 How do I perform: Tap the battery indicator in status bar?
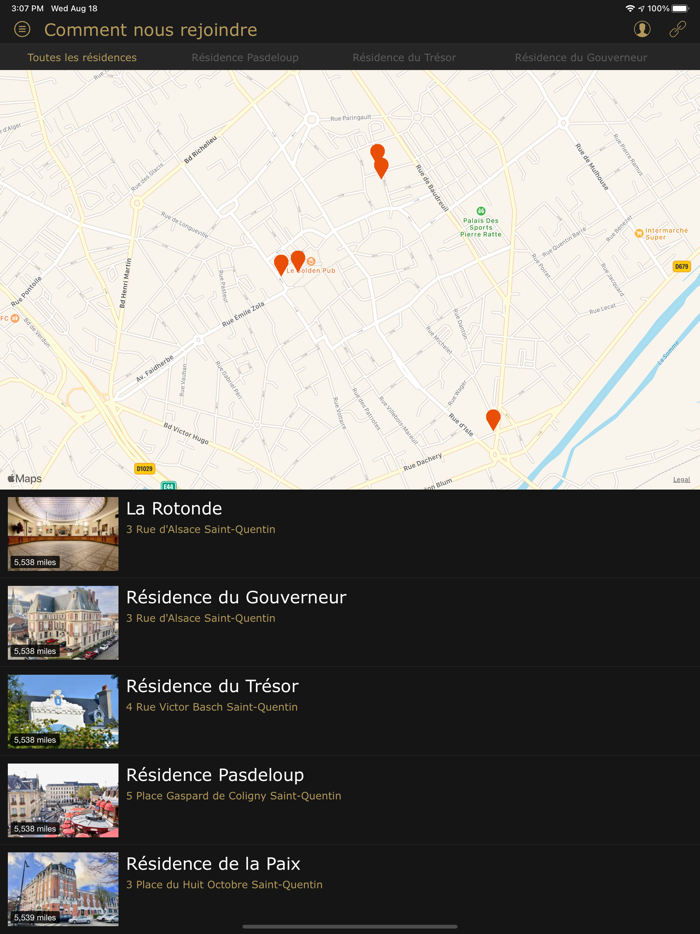[680, 8]
